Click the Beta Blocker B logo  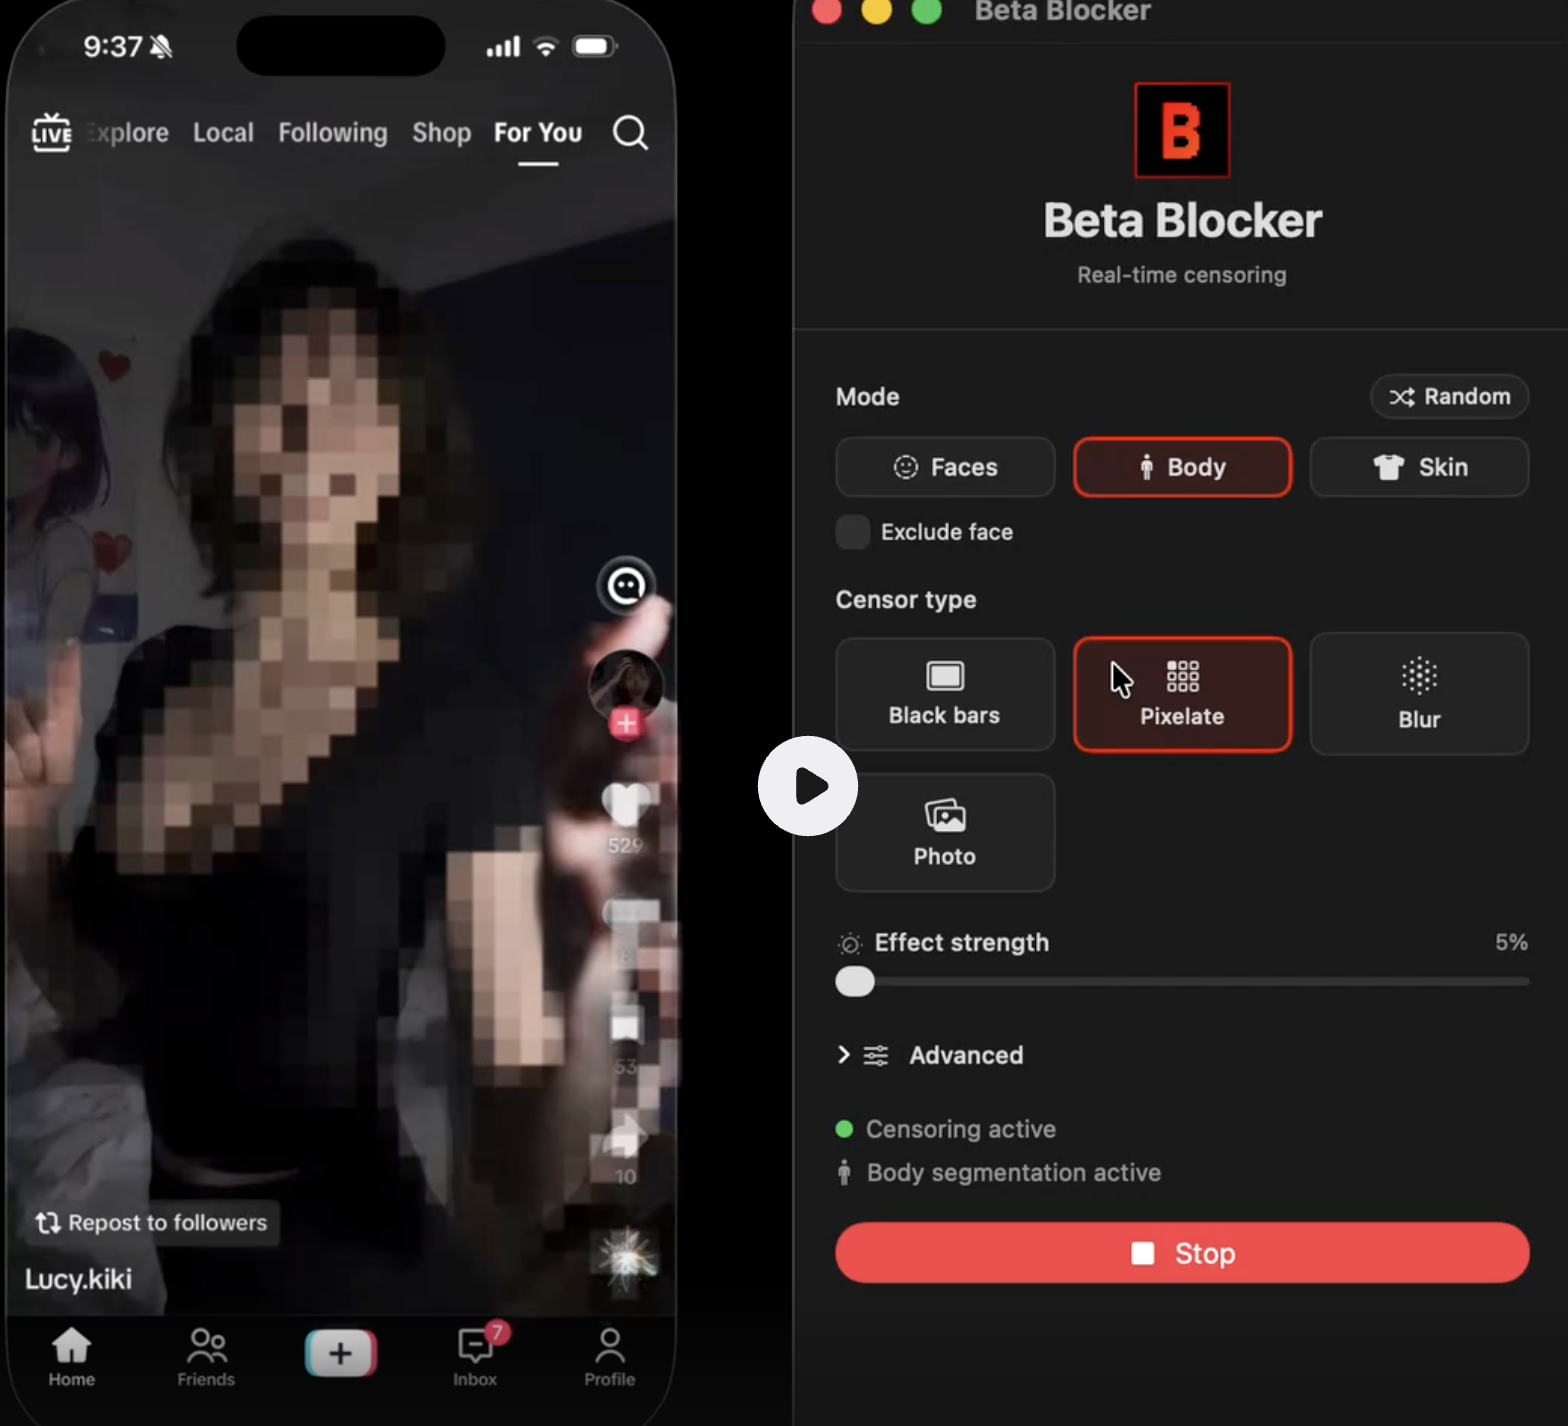(x=1182, y=130)
